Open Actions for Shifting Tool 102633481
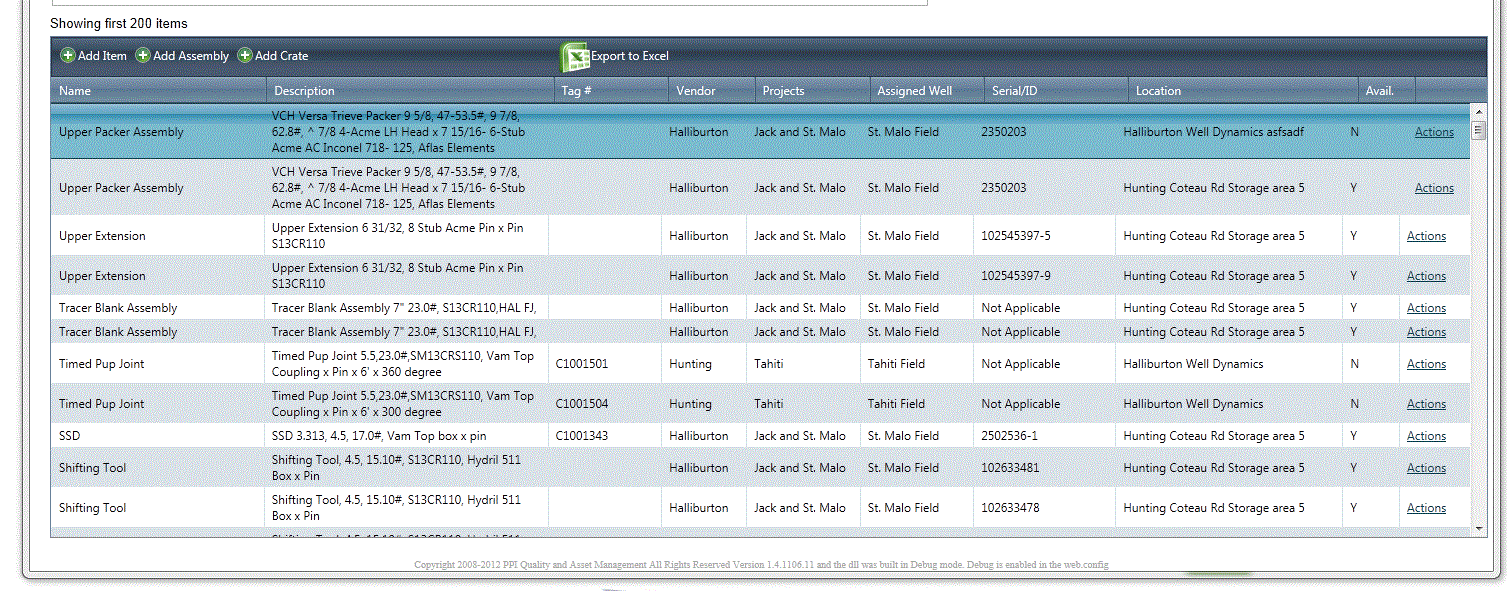 [x=1426, y=468]
